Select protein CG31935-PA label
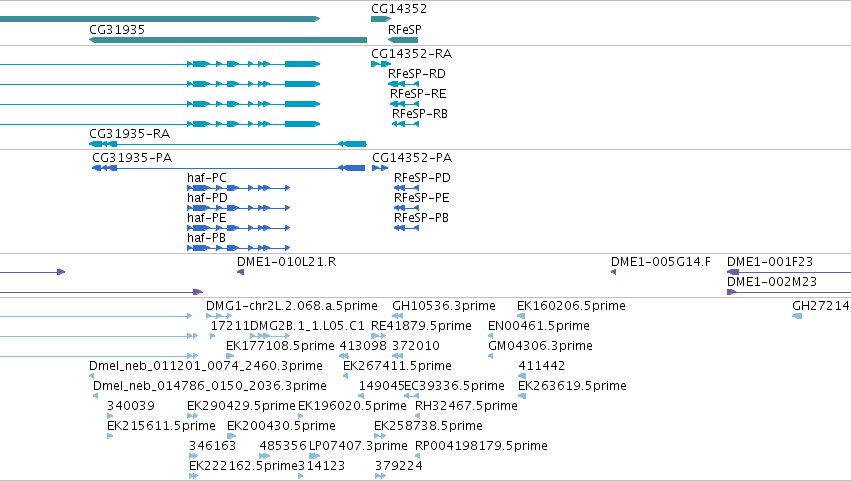Image resolution: width=851 pixels, height=481 pixels. tap(132, 158)
